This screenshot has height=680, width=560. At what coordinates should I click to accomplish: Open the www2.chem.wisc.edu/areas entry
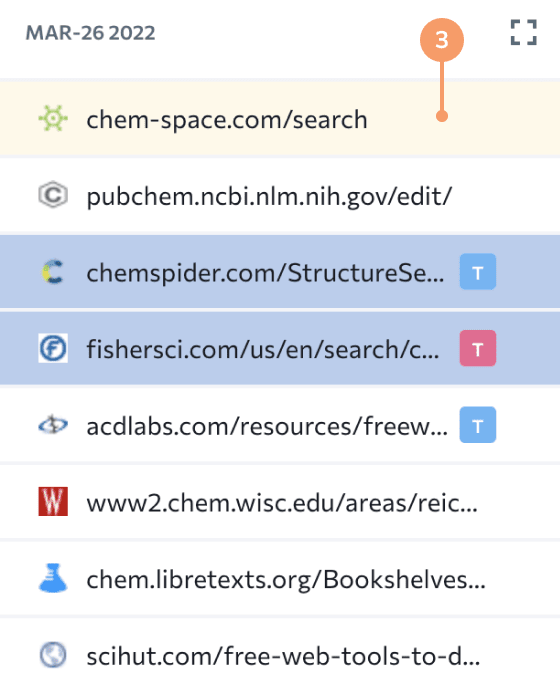[x=282, y=502]
